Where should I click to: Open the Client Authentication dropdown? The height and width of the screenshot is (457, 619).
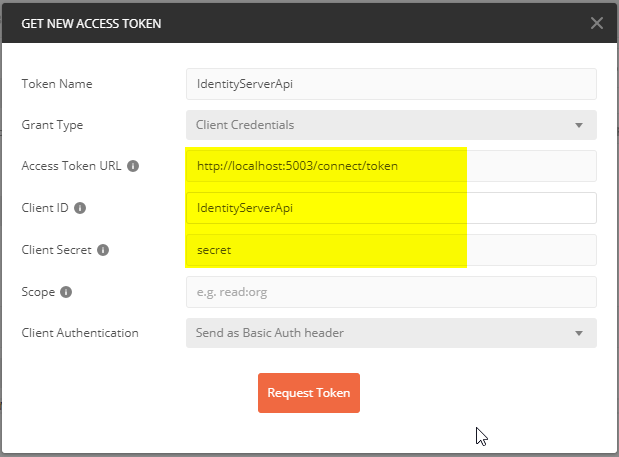pos(391,333)
